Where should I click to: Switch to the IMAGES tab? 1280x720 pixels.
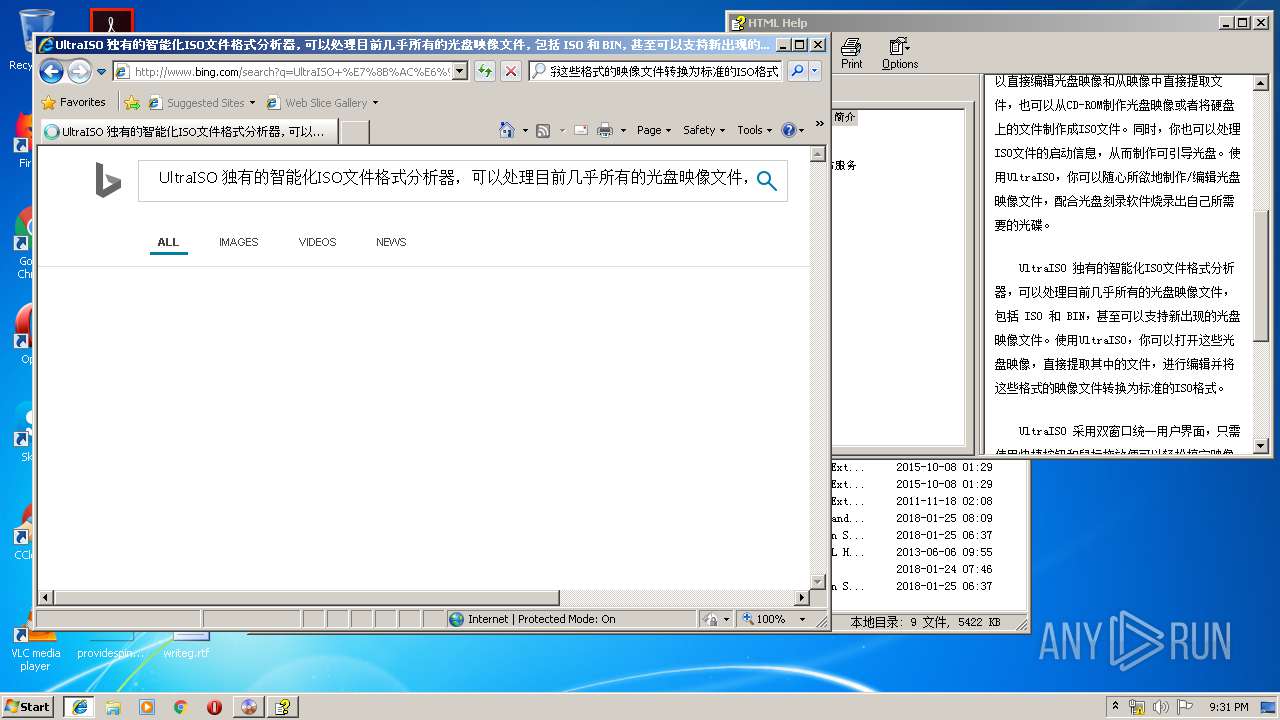point(239,242)
